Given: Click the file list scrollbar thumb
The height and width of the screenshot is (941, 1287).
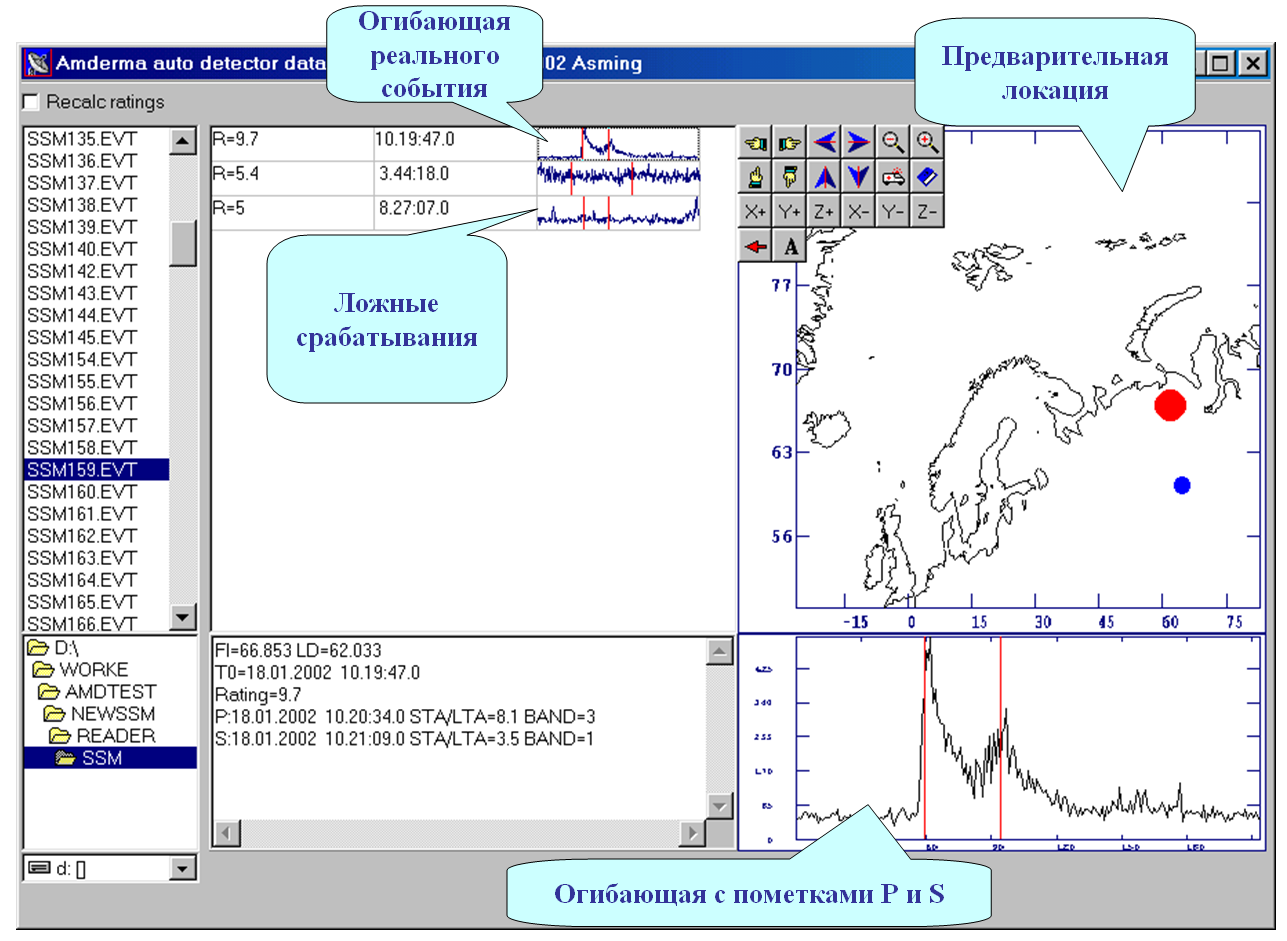Looking at the screenshot, I should click(183, 243).
